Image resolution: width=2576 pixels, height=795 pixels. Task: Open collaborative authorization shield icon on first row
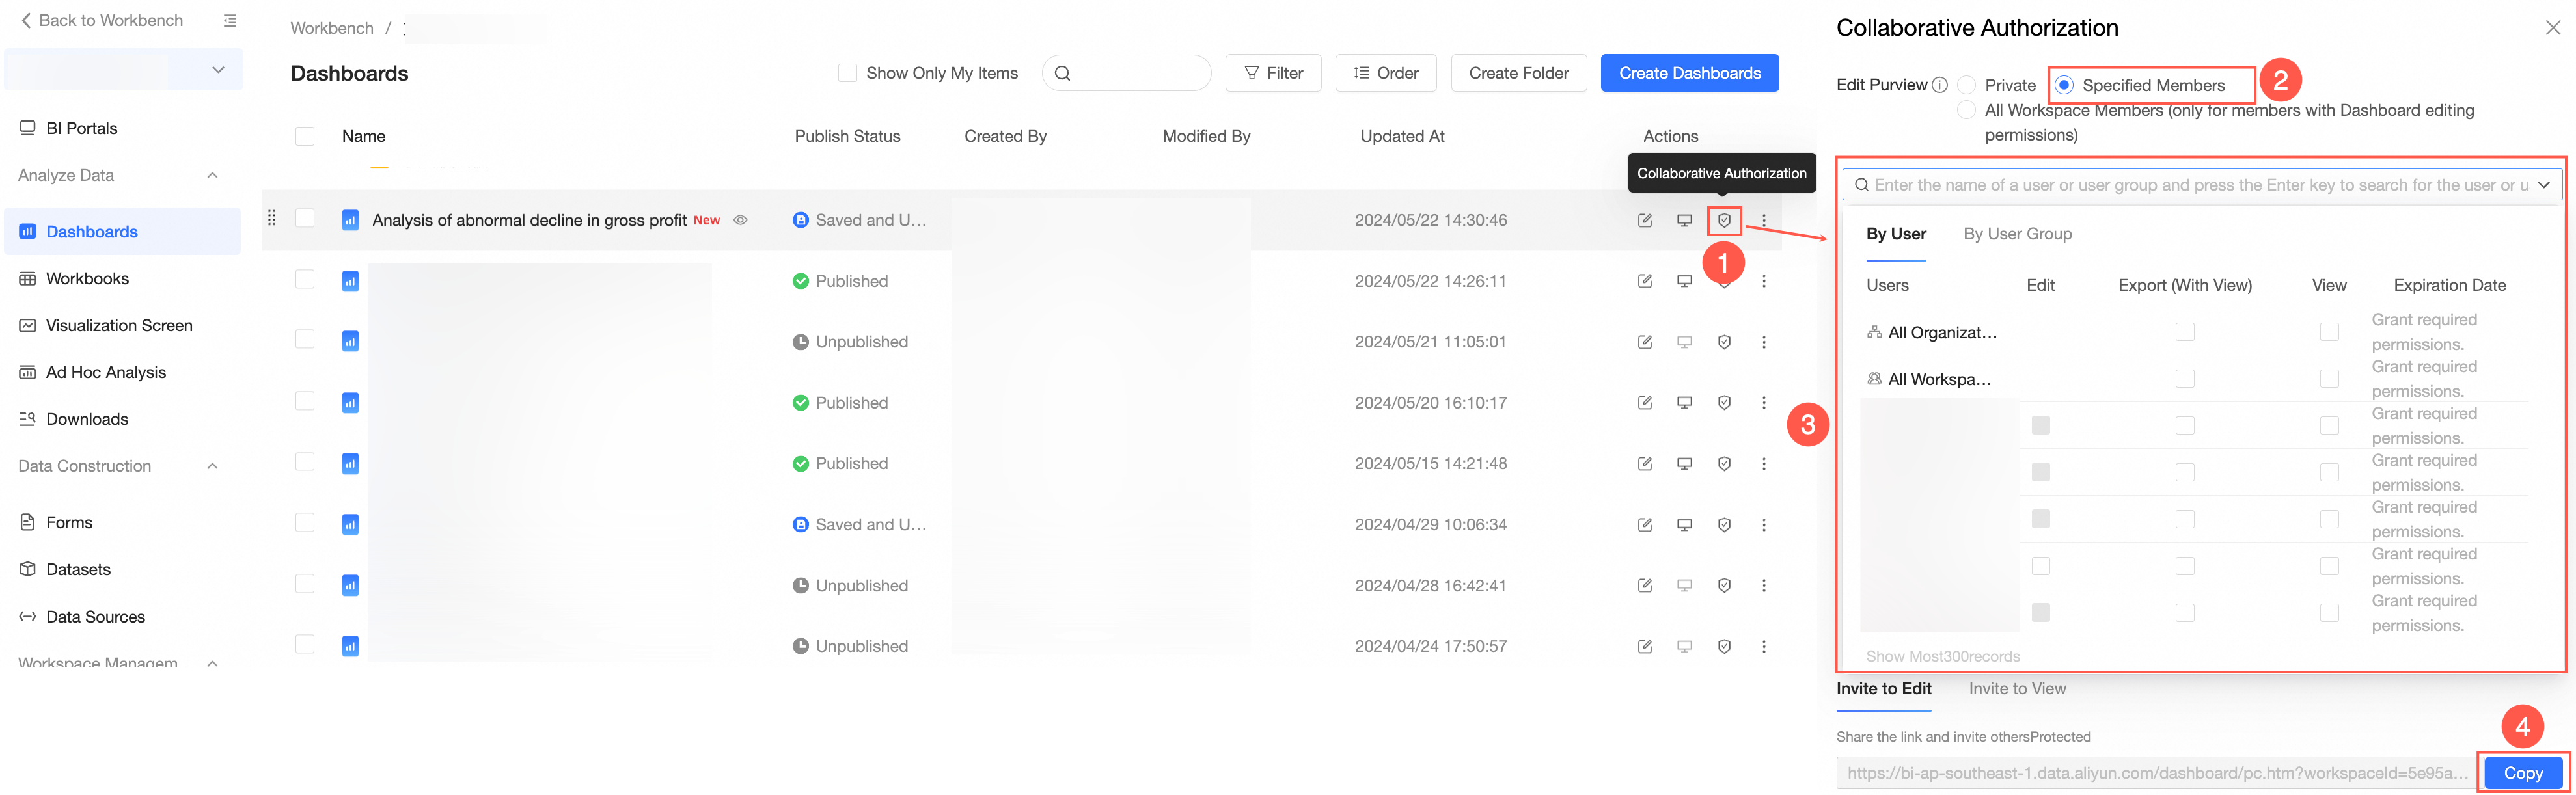point(1724,220)
